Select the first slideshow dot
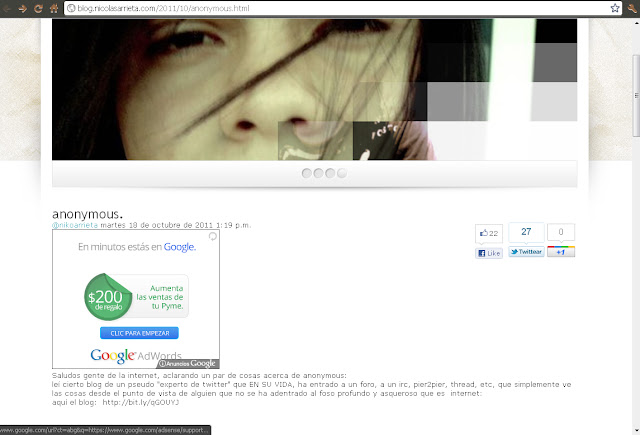This screenshot has height=435, width=640. click(307, 173)
